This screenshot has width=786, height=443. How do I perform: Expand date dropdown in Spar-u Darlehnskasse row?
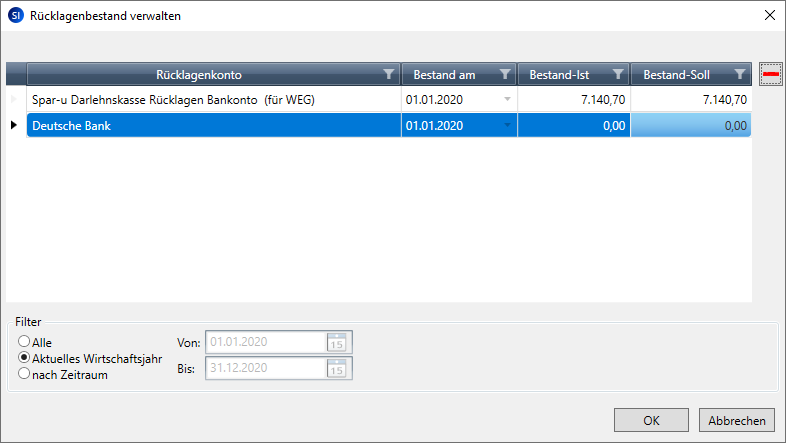point(507,100)
